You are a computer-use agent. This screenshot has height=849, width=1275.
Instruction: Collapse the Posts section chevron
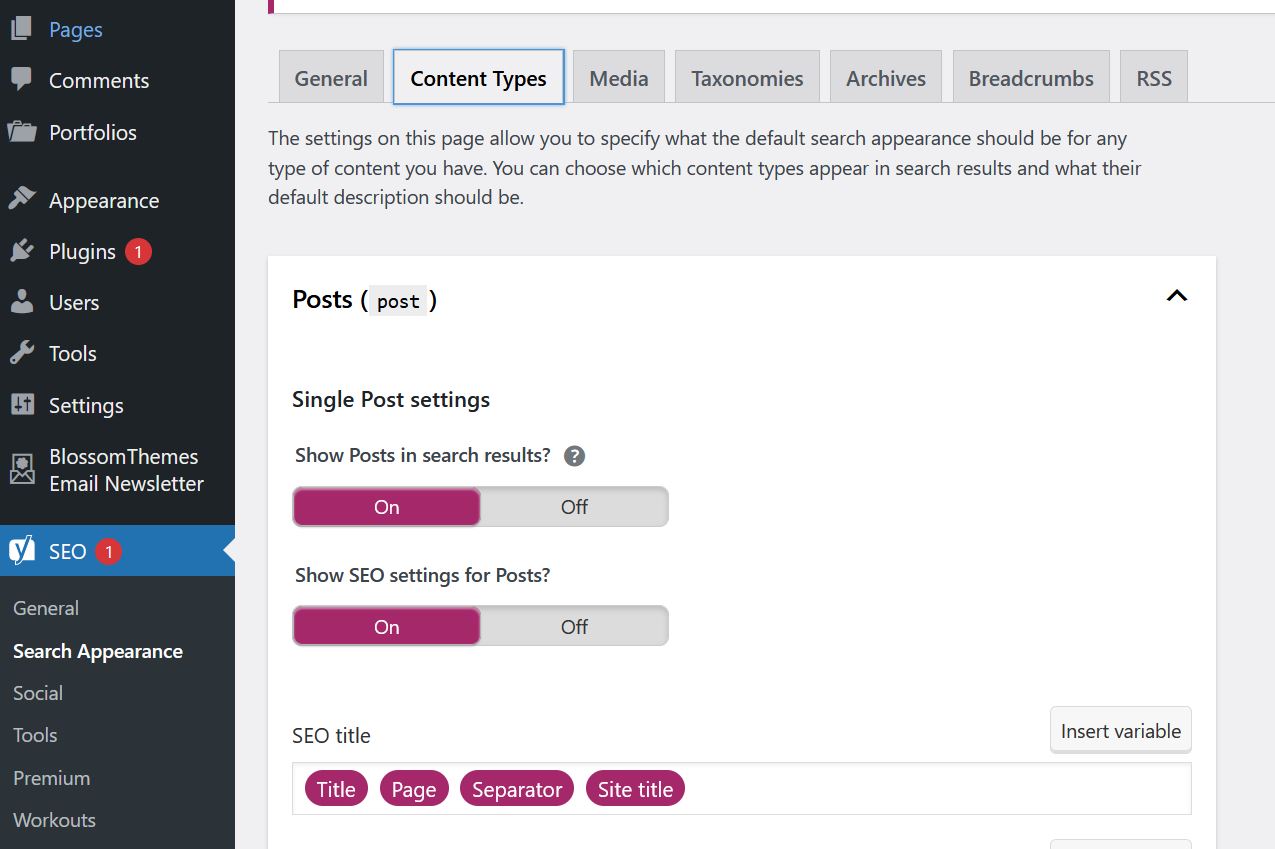point(1177,296)
